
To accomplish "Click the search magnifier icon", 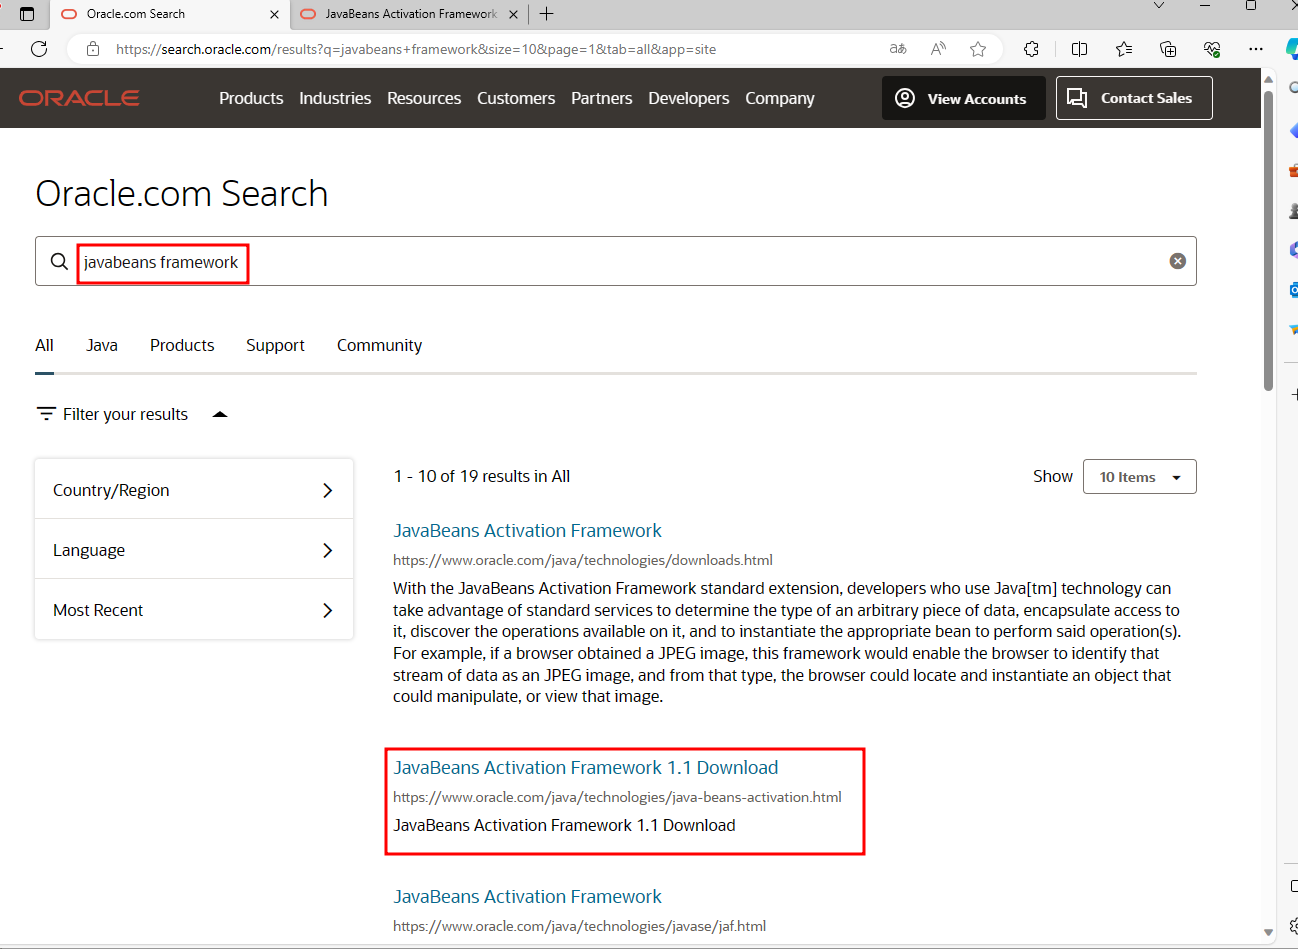I will coord(59,262).
